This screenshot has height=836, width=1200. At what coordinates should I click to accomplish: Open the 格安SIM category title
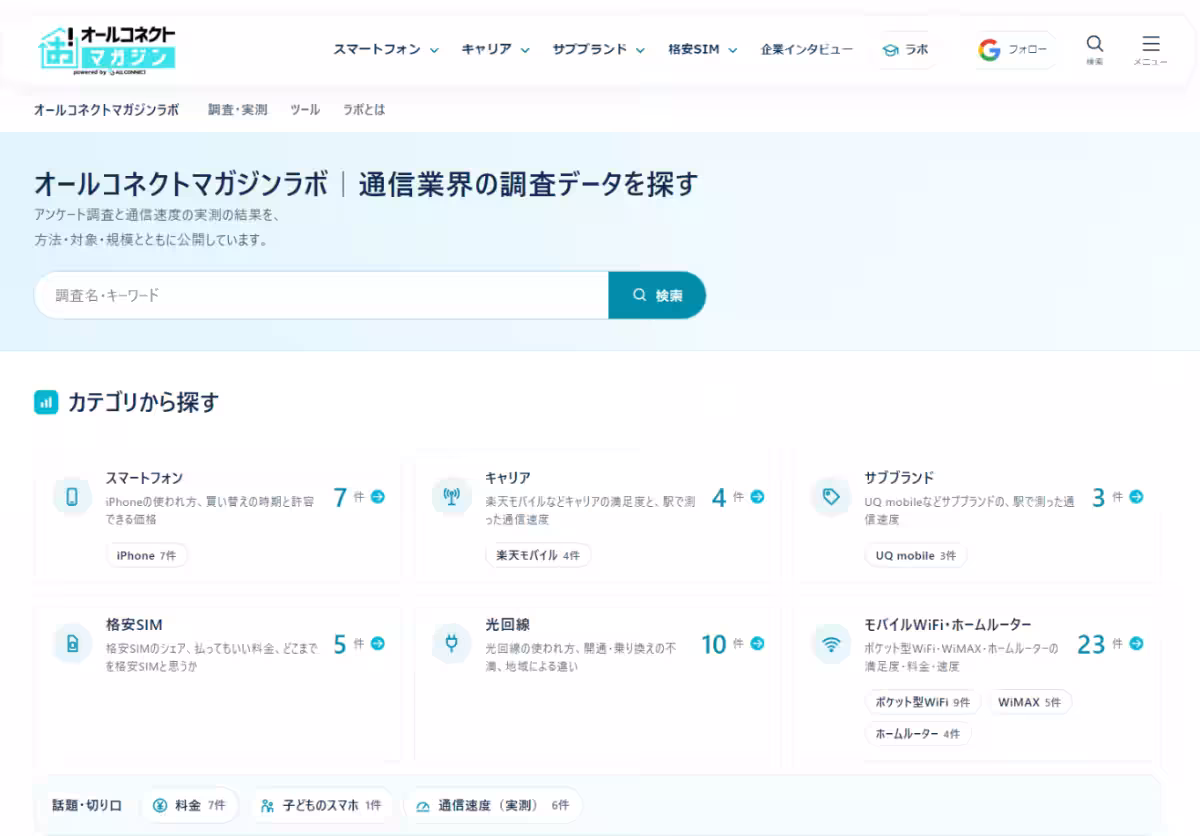[x=134, y=625]
